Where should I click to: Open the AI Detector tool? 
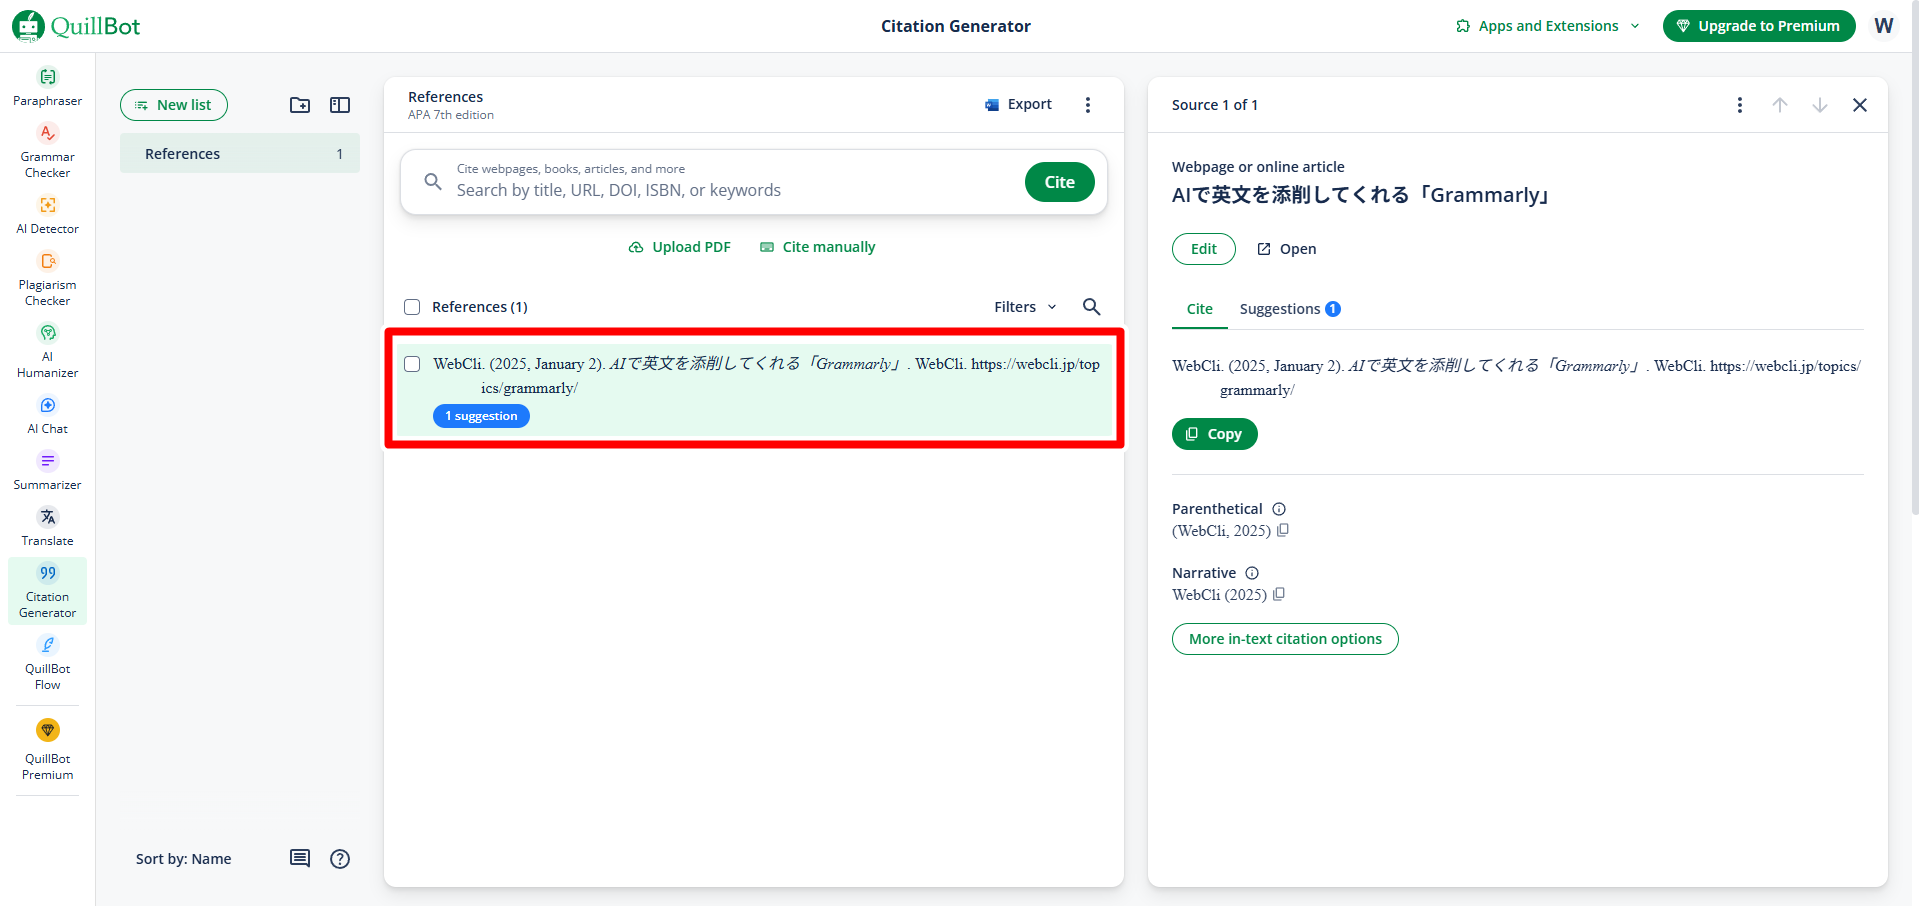pos(47,215)
